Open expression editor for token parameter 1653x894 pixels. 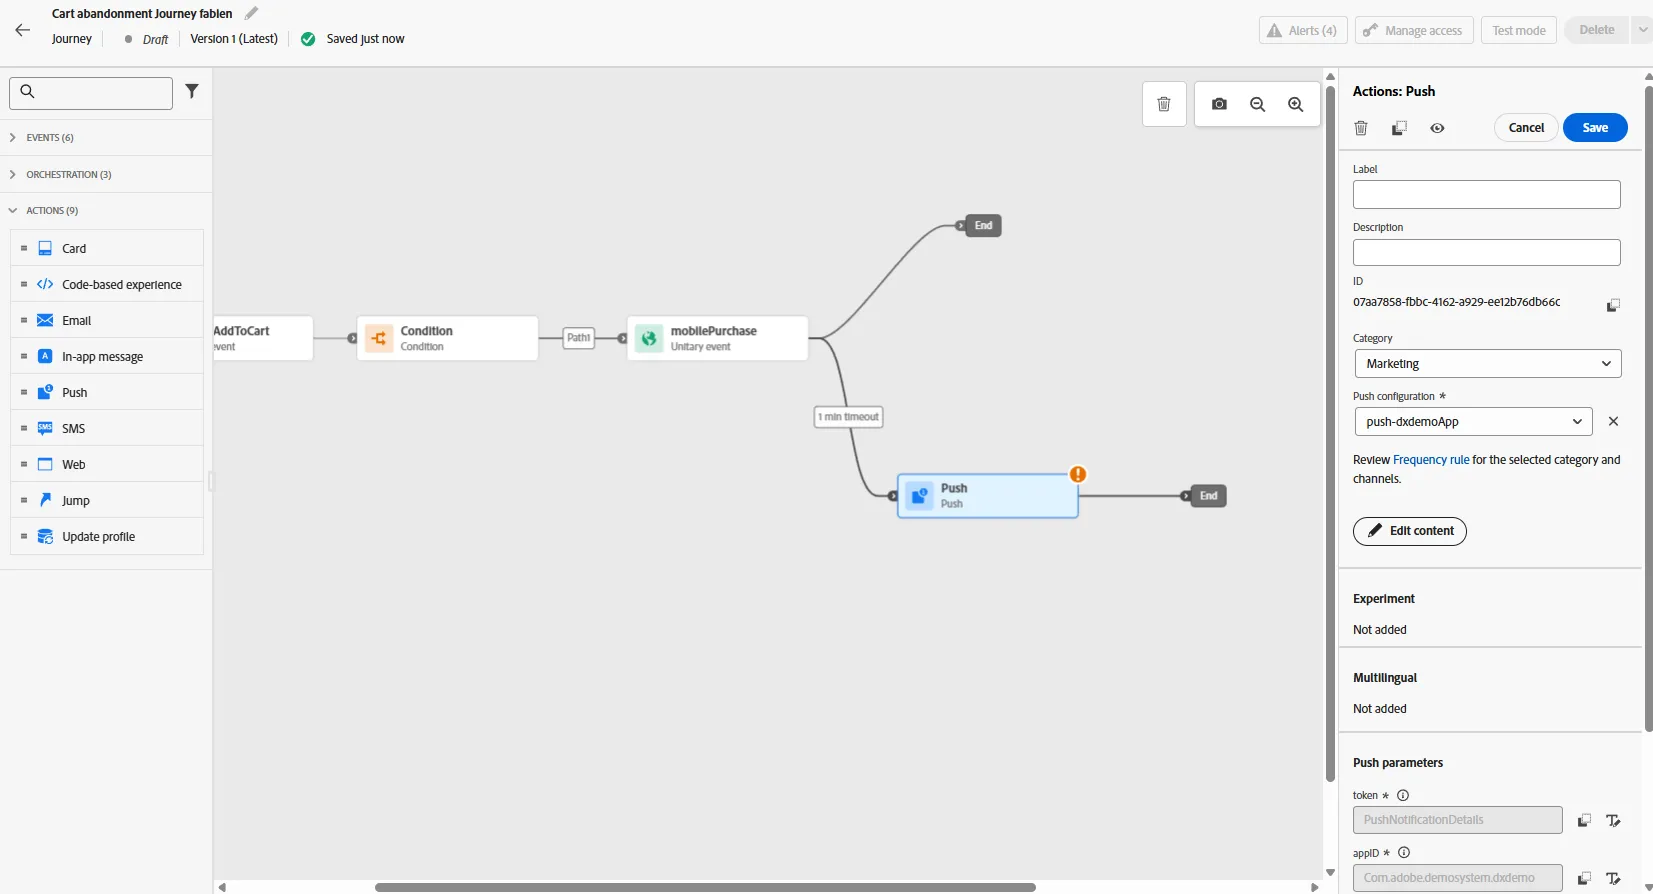click(1613, 821)
